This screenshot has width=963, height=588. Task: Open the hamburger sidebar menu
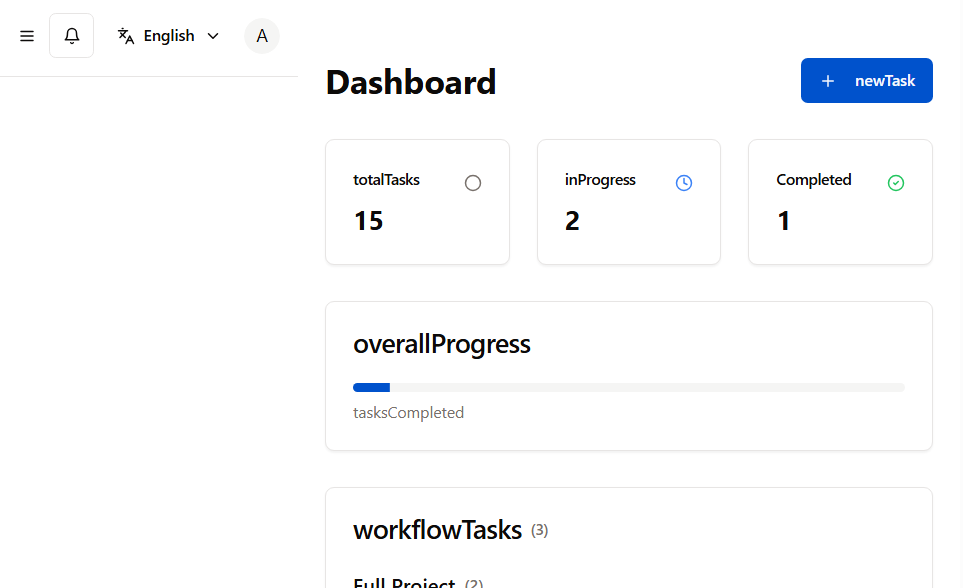[x=27, y=36]
